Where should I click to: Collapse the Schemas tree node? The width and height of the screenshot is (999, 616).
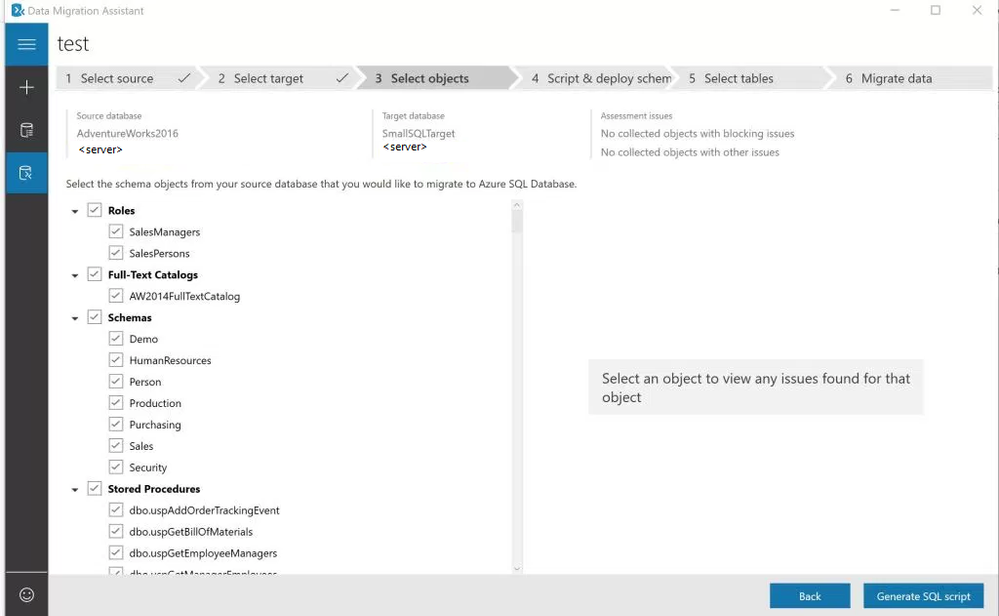pyautogui.click(x=75, y=318)
